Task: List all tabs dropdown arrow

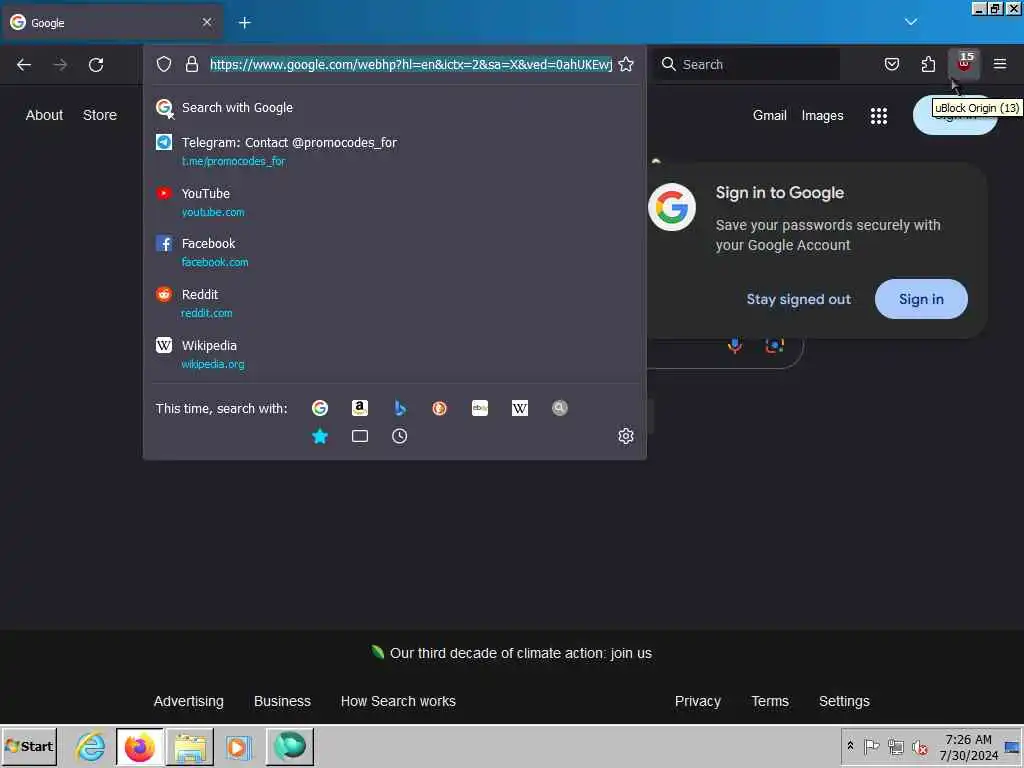Action: 910,22
